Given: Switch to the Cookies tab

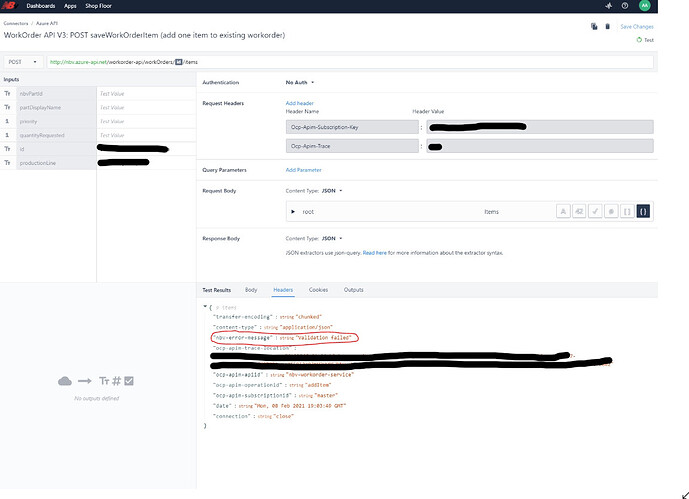Looking at the screenshot, I should (x=318, y=290).
